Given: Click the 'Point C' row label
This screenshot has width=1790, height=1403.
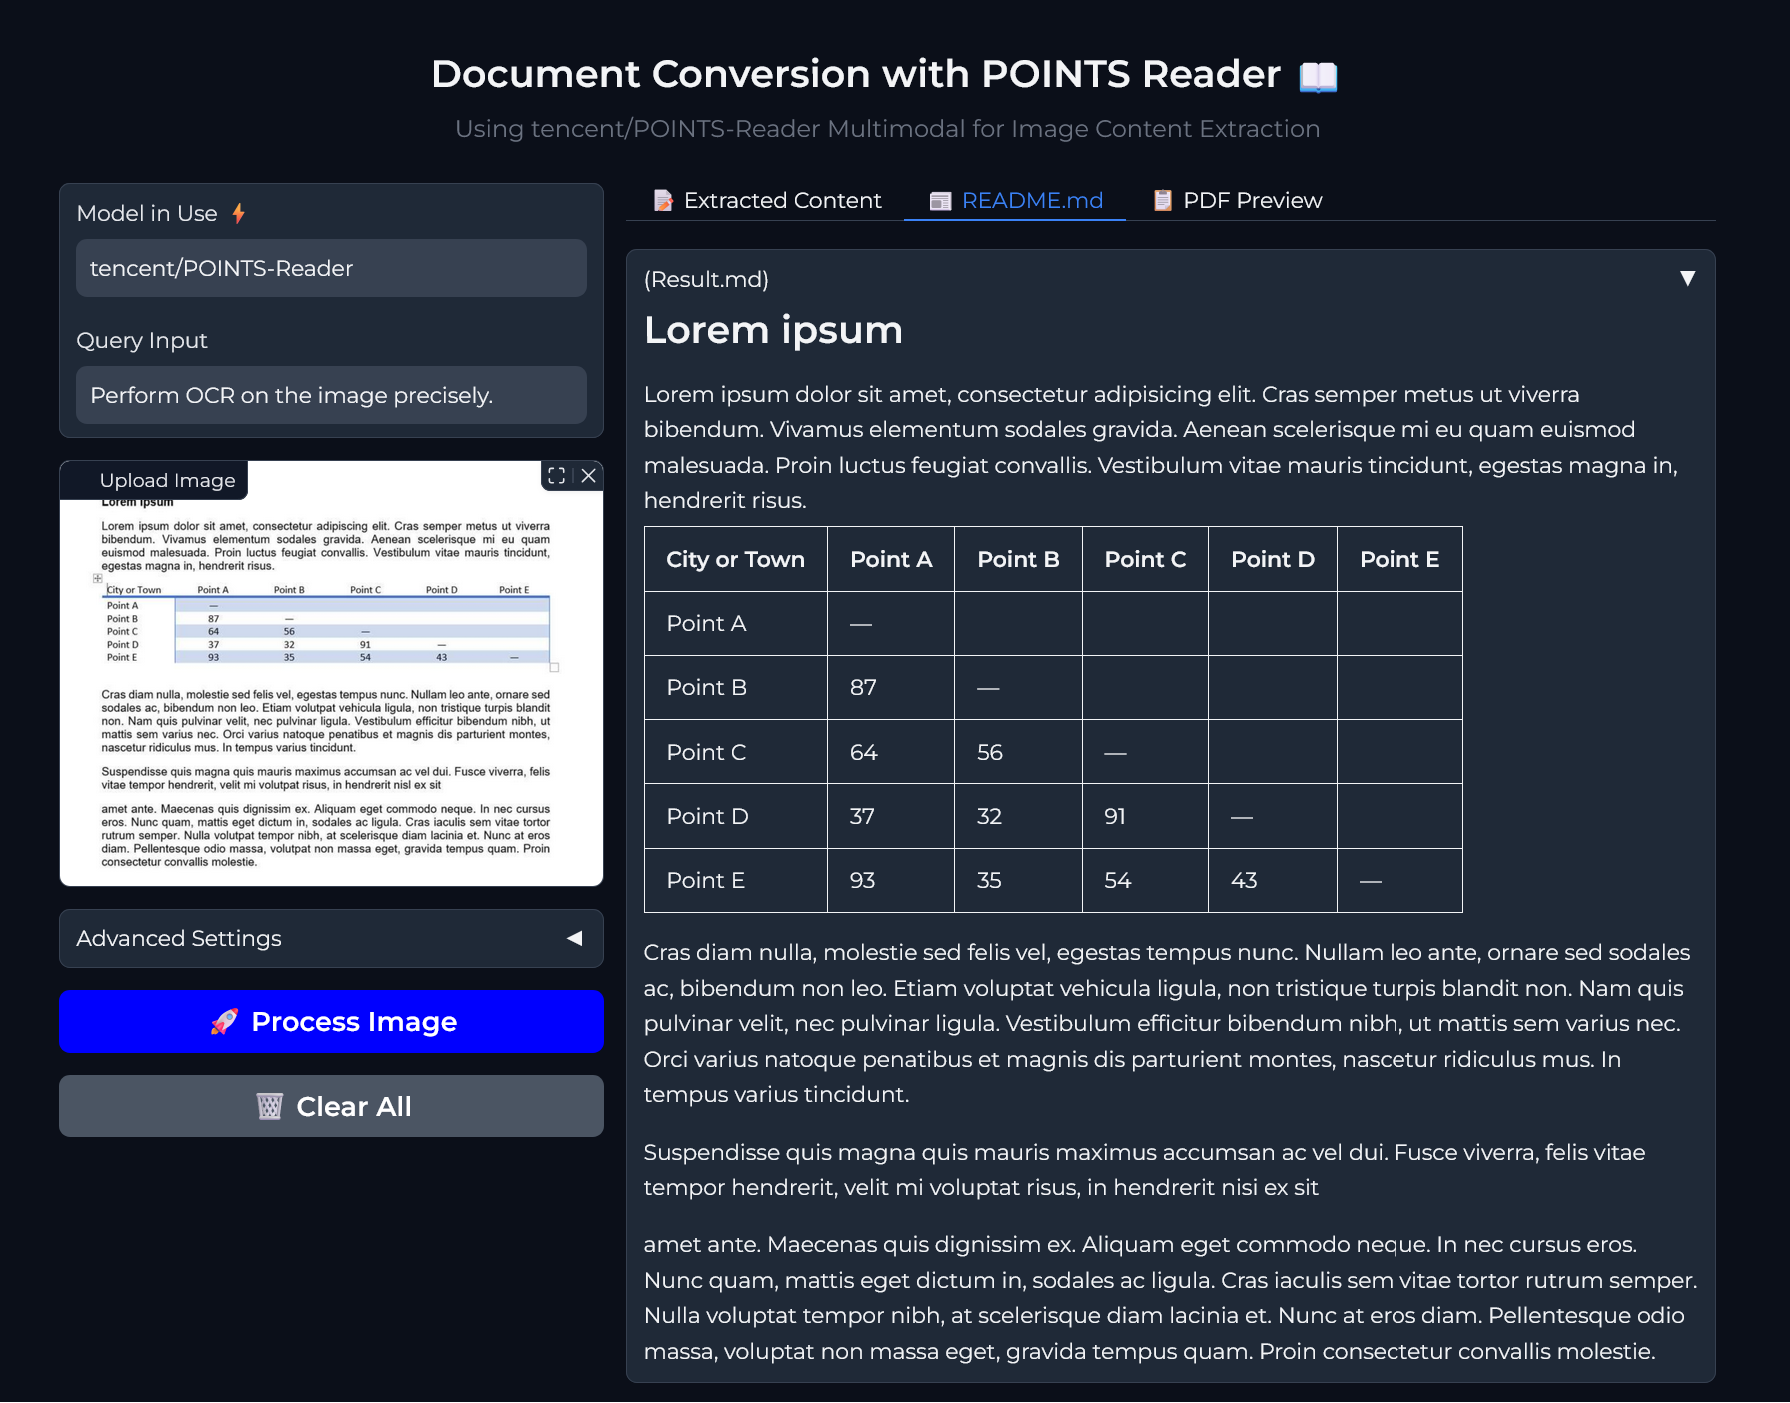Looking at the screenshot, I should pos(736,752).
